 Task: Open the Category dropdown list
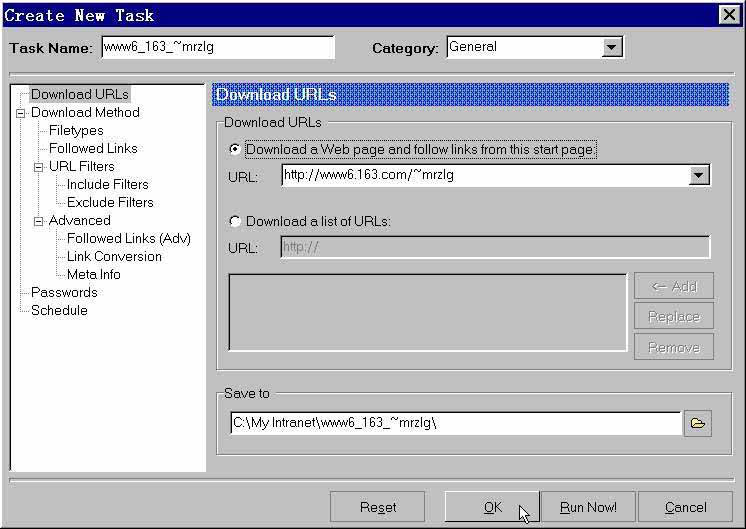(612, 47)
